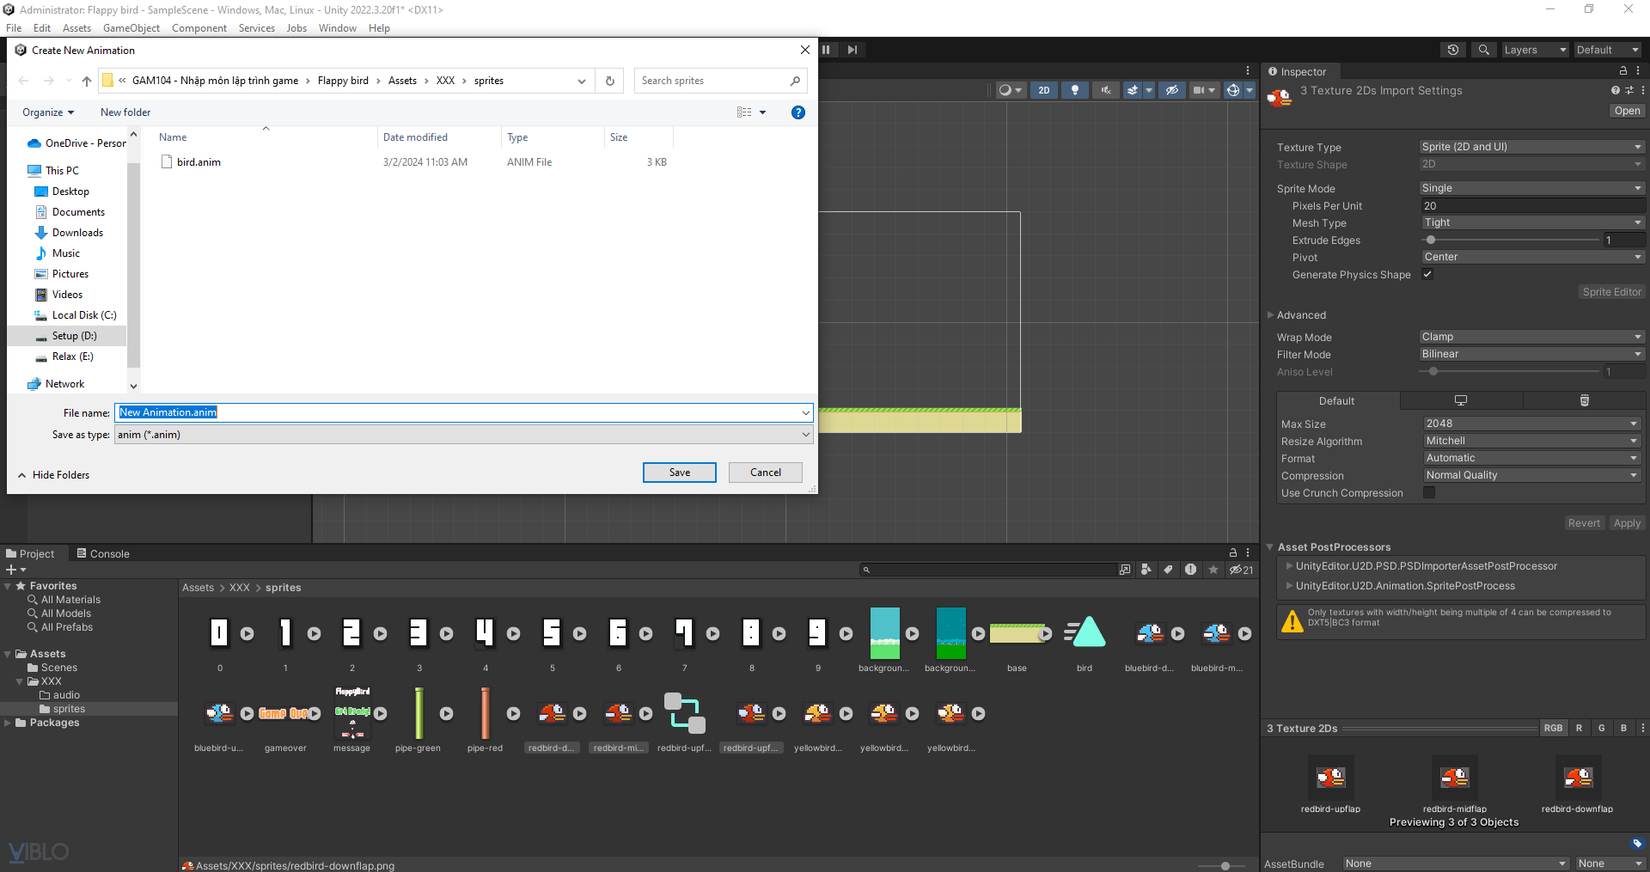
Task: Expand the Advanced section
Action: tap(1271, 315)
